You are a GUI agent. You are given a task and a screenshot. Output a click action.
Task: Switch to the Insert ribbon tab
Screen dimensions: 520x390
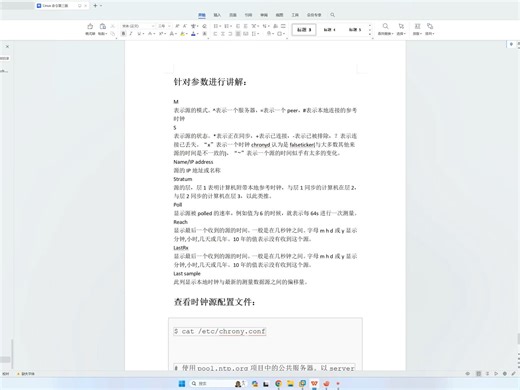217,15
